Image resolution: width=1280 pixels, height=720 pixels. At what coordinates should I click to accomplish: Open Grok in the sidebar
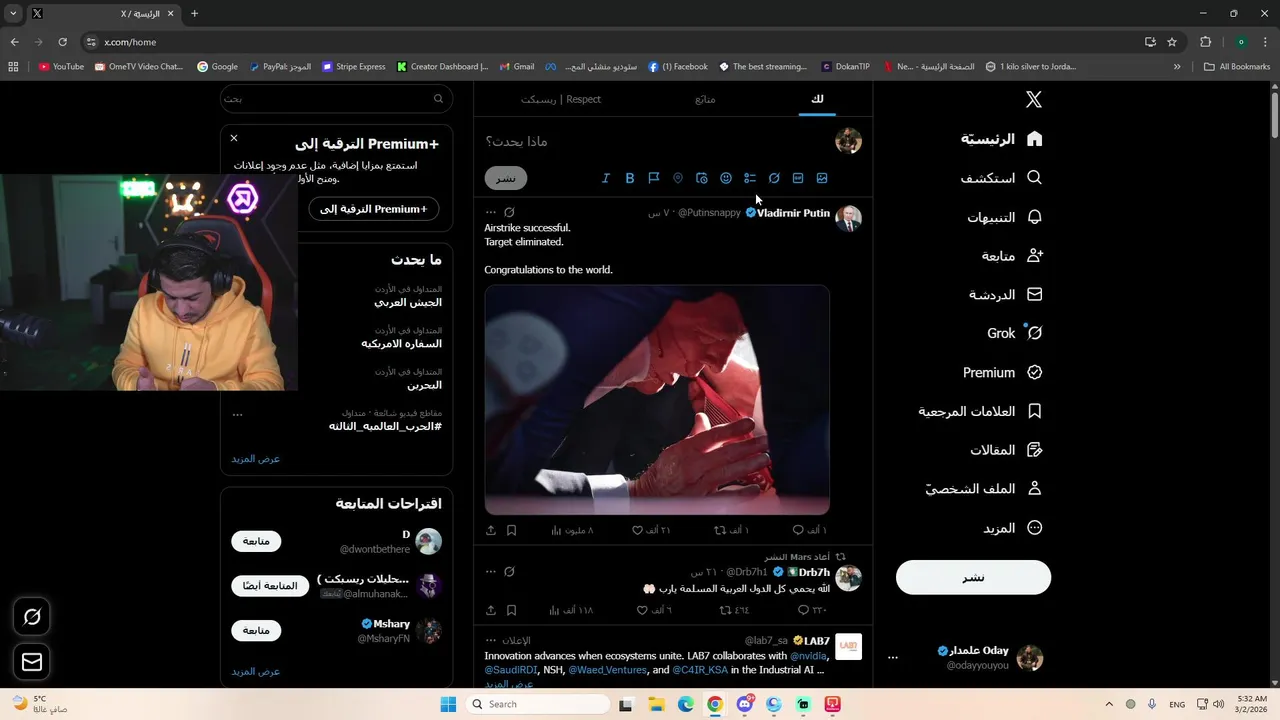point(1015,333)
